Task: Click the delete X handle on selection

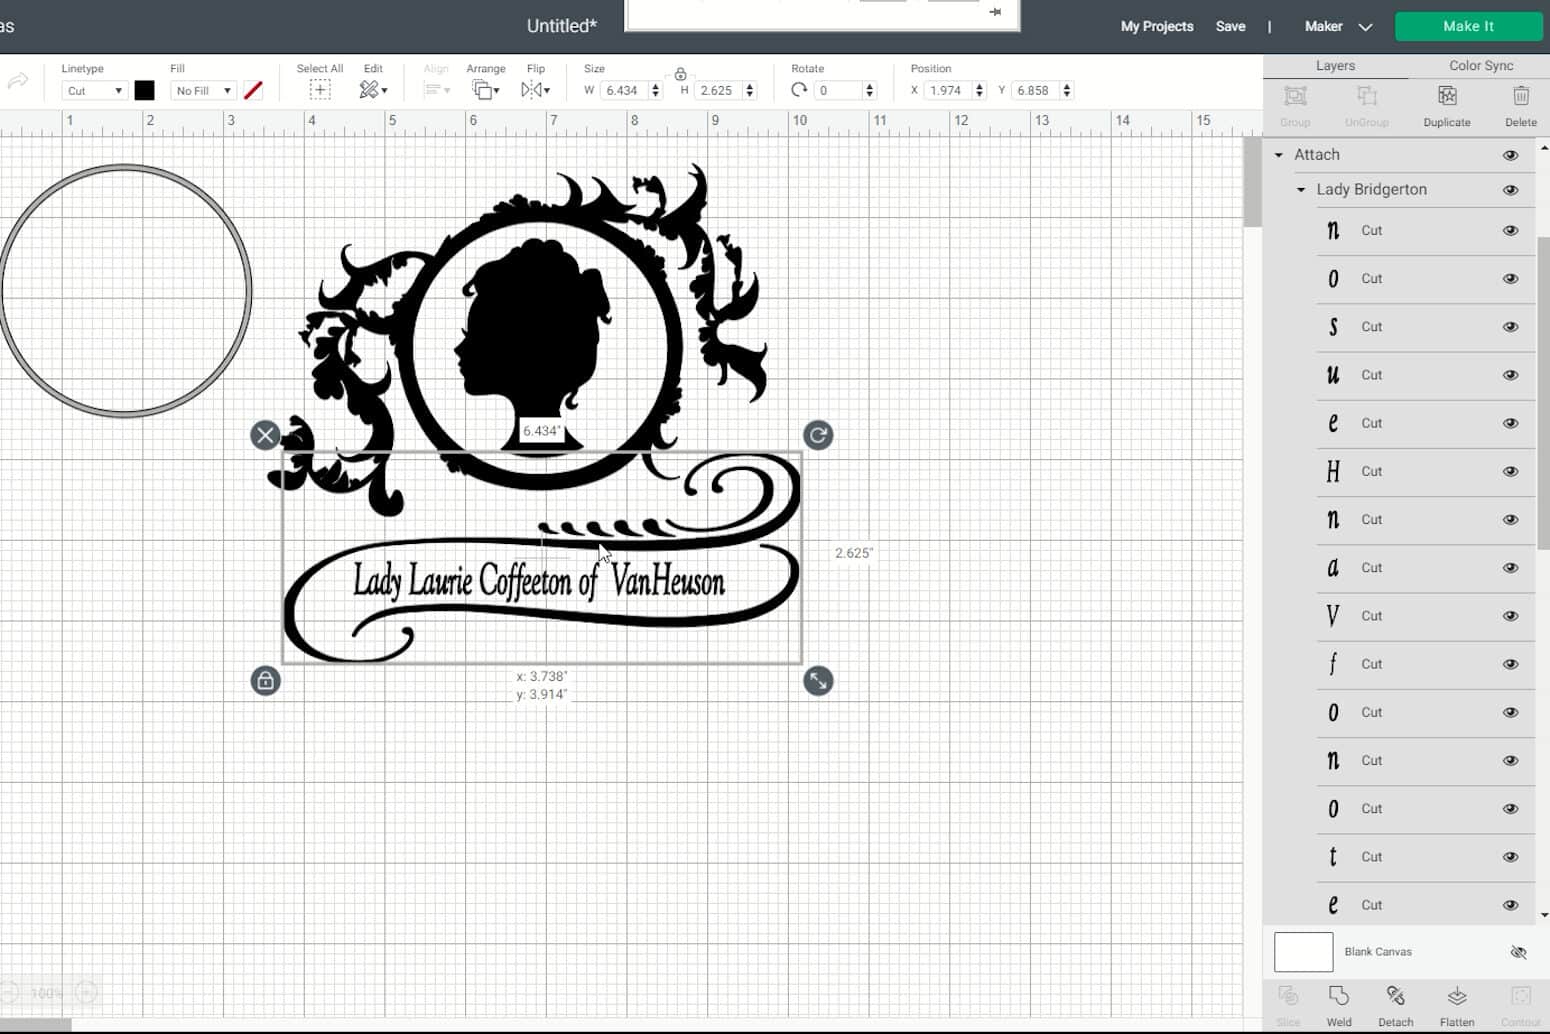Action: 265,435
